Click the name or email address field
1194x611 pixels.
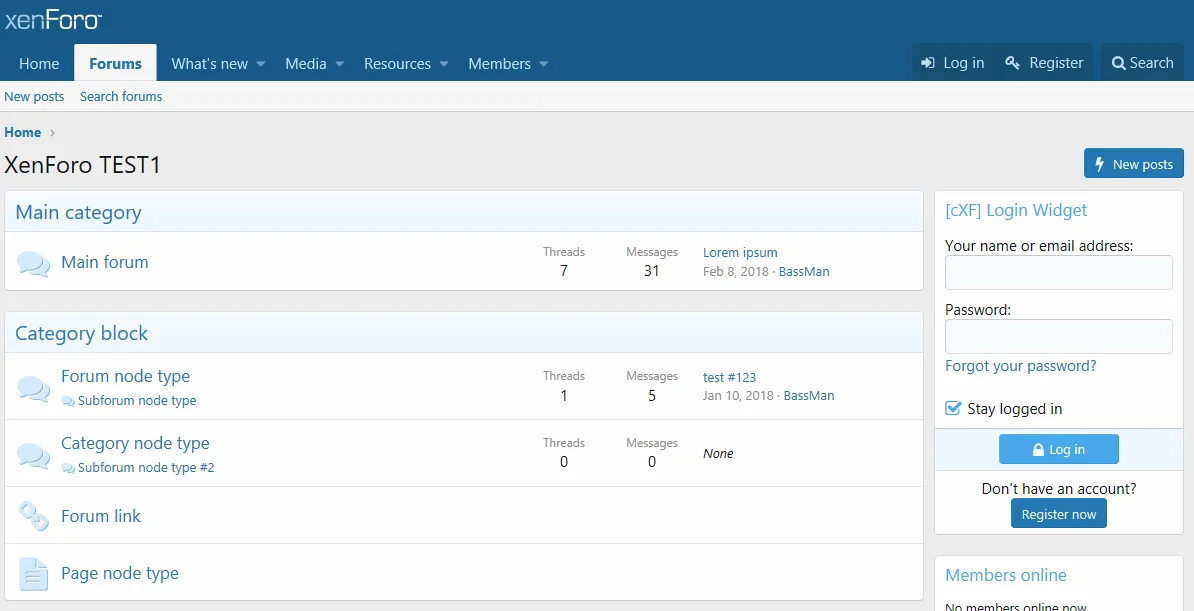[x=1058, y=273]
